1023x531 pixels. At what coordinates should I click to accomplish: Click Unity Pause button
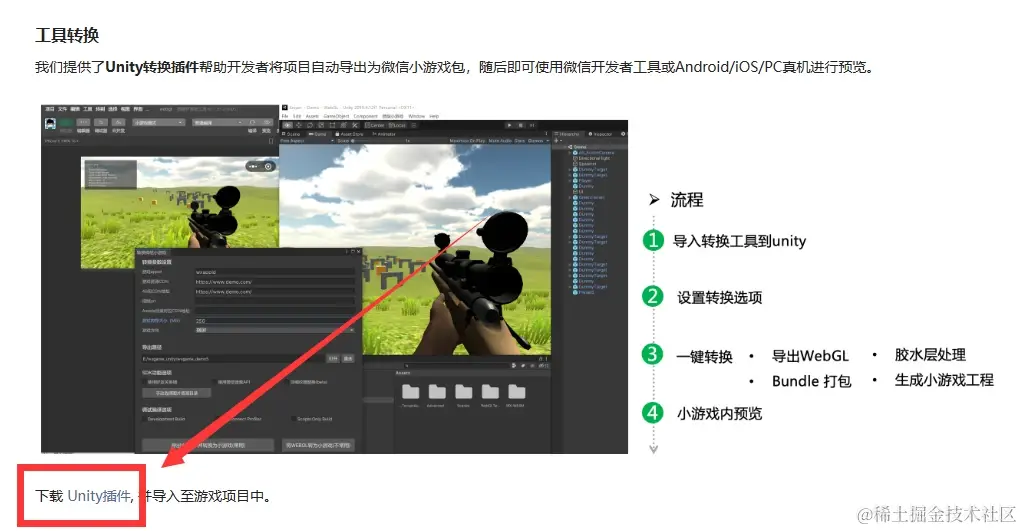tap(521, 125)
